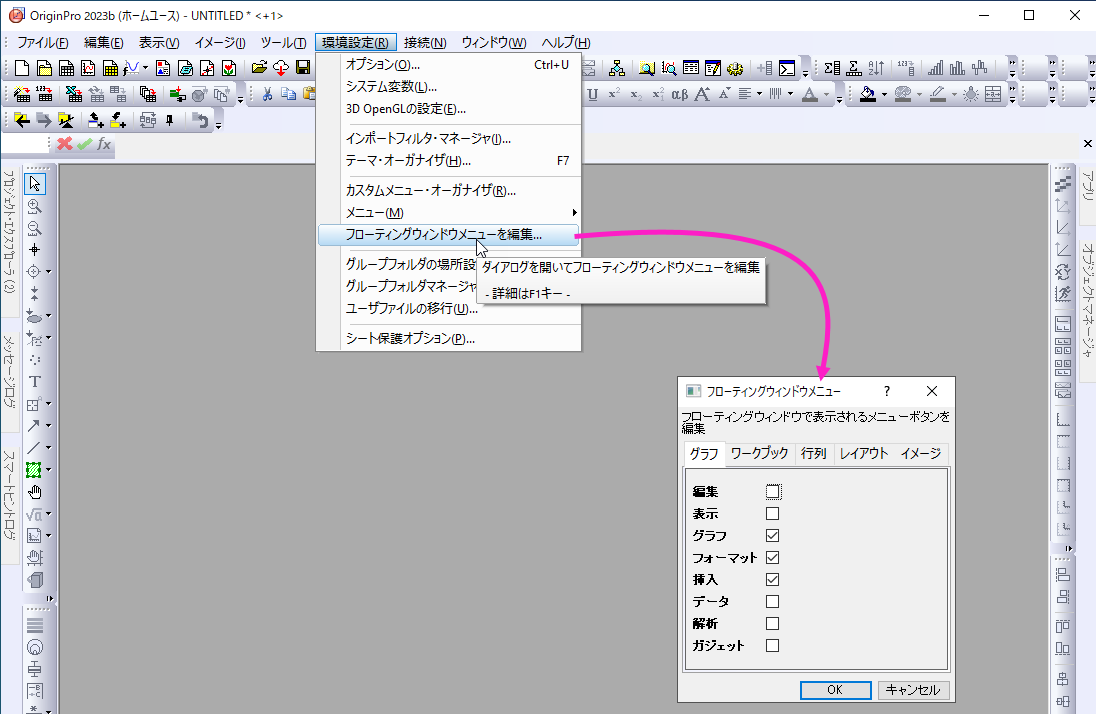Expand the arrow tool dropdown in left toolbar
Viewport: 1096px width, 714px height.
point(48,426)
